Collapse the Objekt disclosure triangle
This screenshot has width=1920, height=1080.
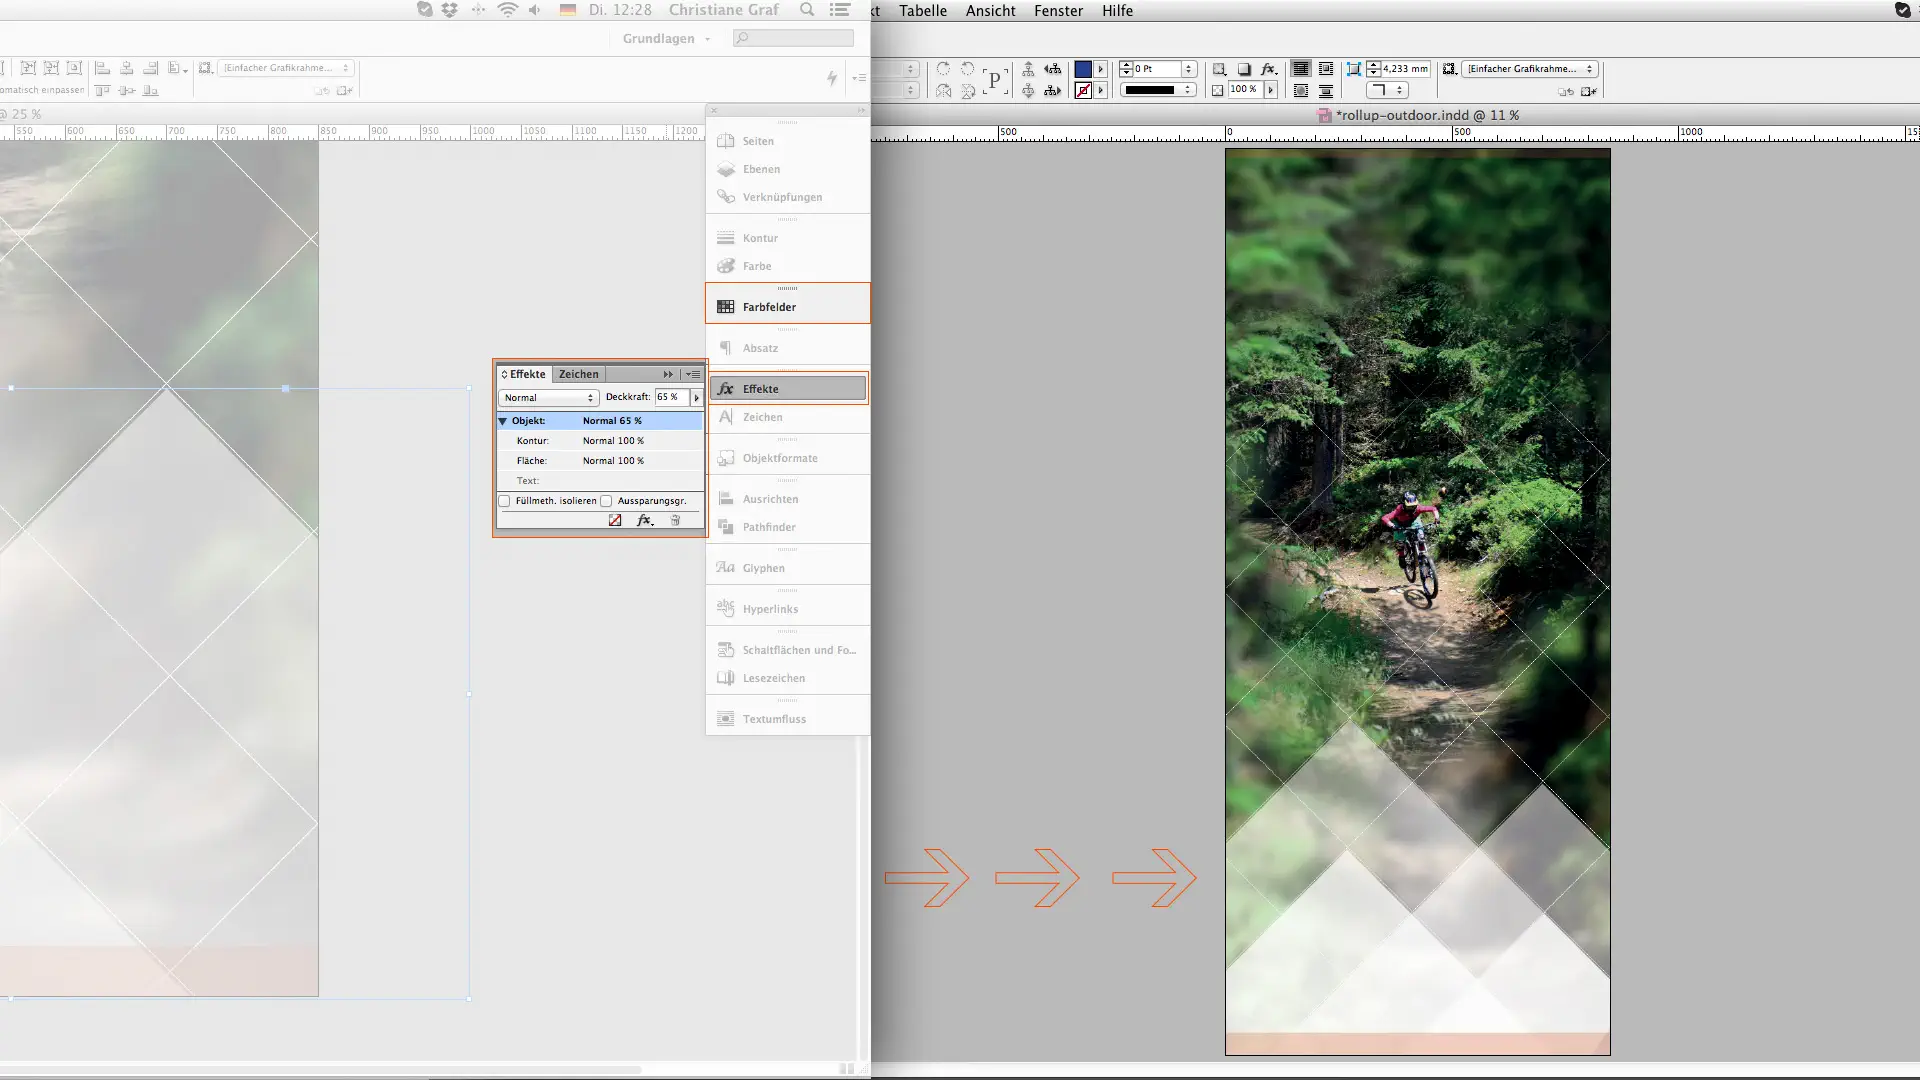[503, 421]
